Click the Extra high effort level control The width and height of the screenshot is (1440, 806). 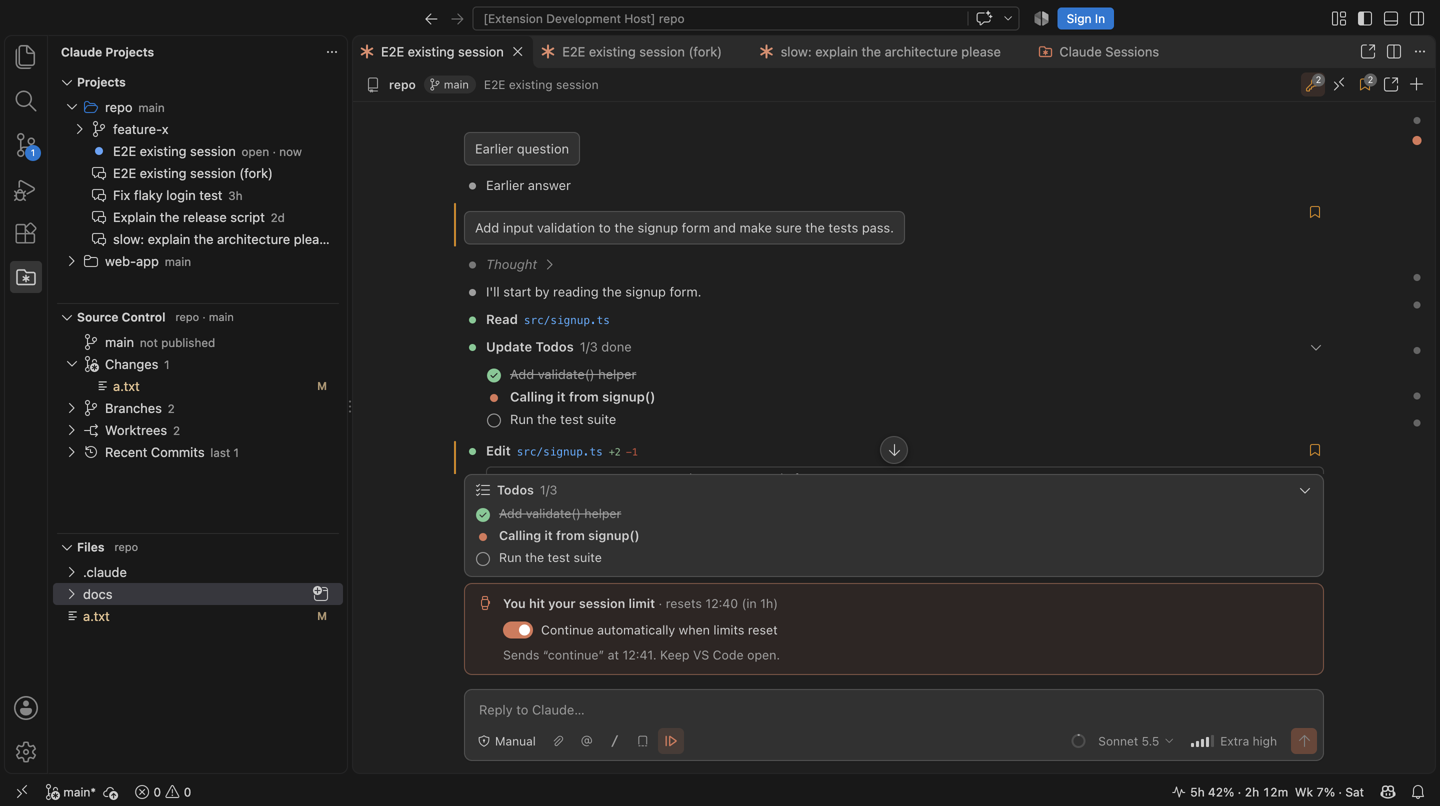coord(1234,741)
